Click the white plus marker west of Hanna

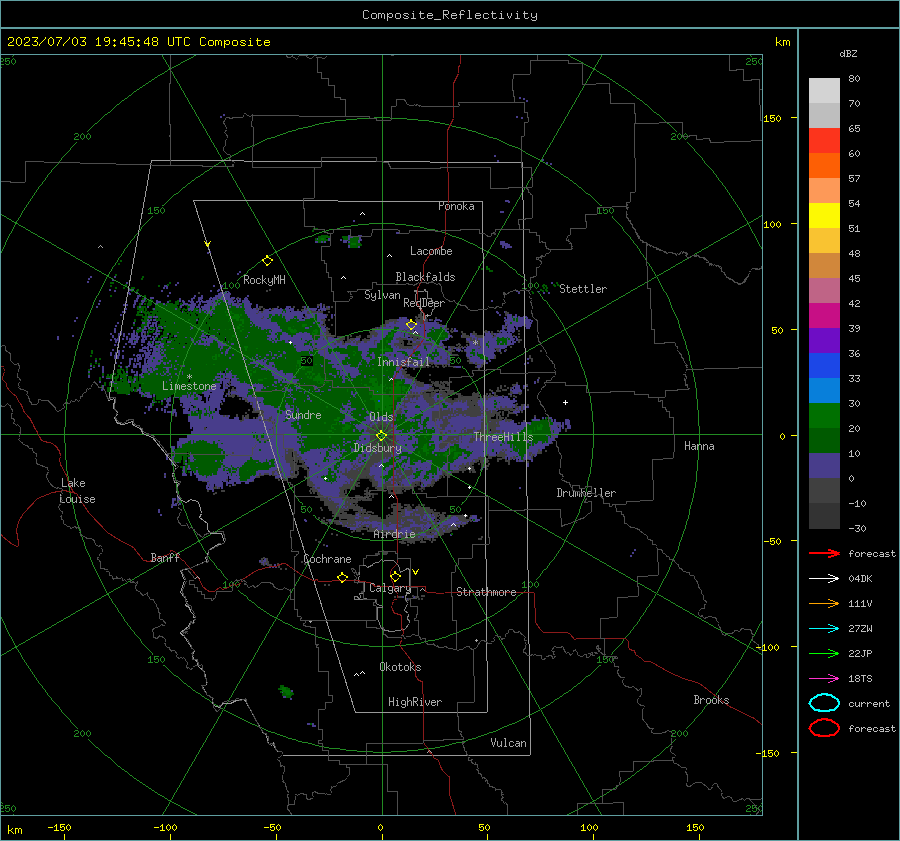click(x=565, y=402)
